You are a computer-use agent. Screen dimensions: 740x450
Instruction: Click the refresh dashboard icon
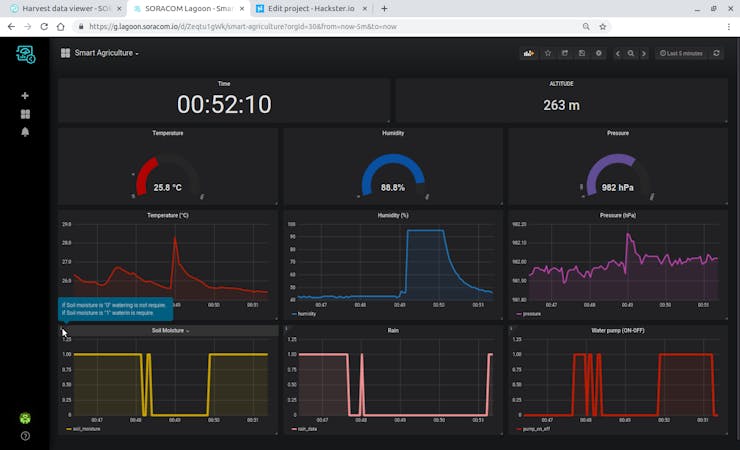click(x=716, y=53)
